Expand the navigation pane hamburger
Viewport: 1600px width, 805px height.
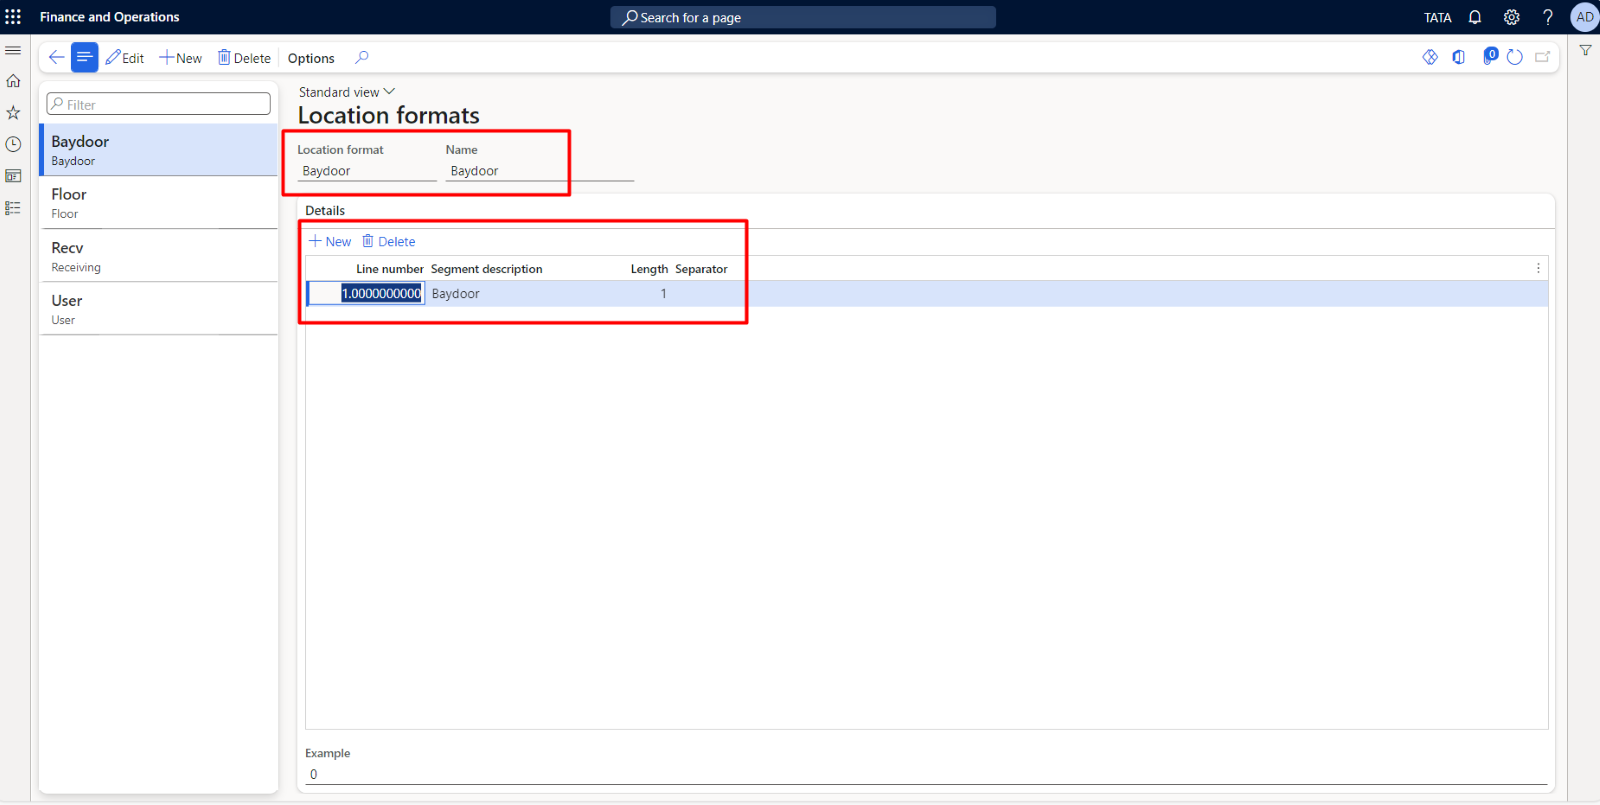(x=13, y=50)
